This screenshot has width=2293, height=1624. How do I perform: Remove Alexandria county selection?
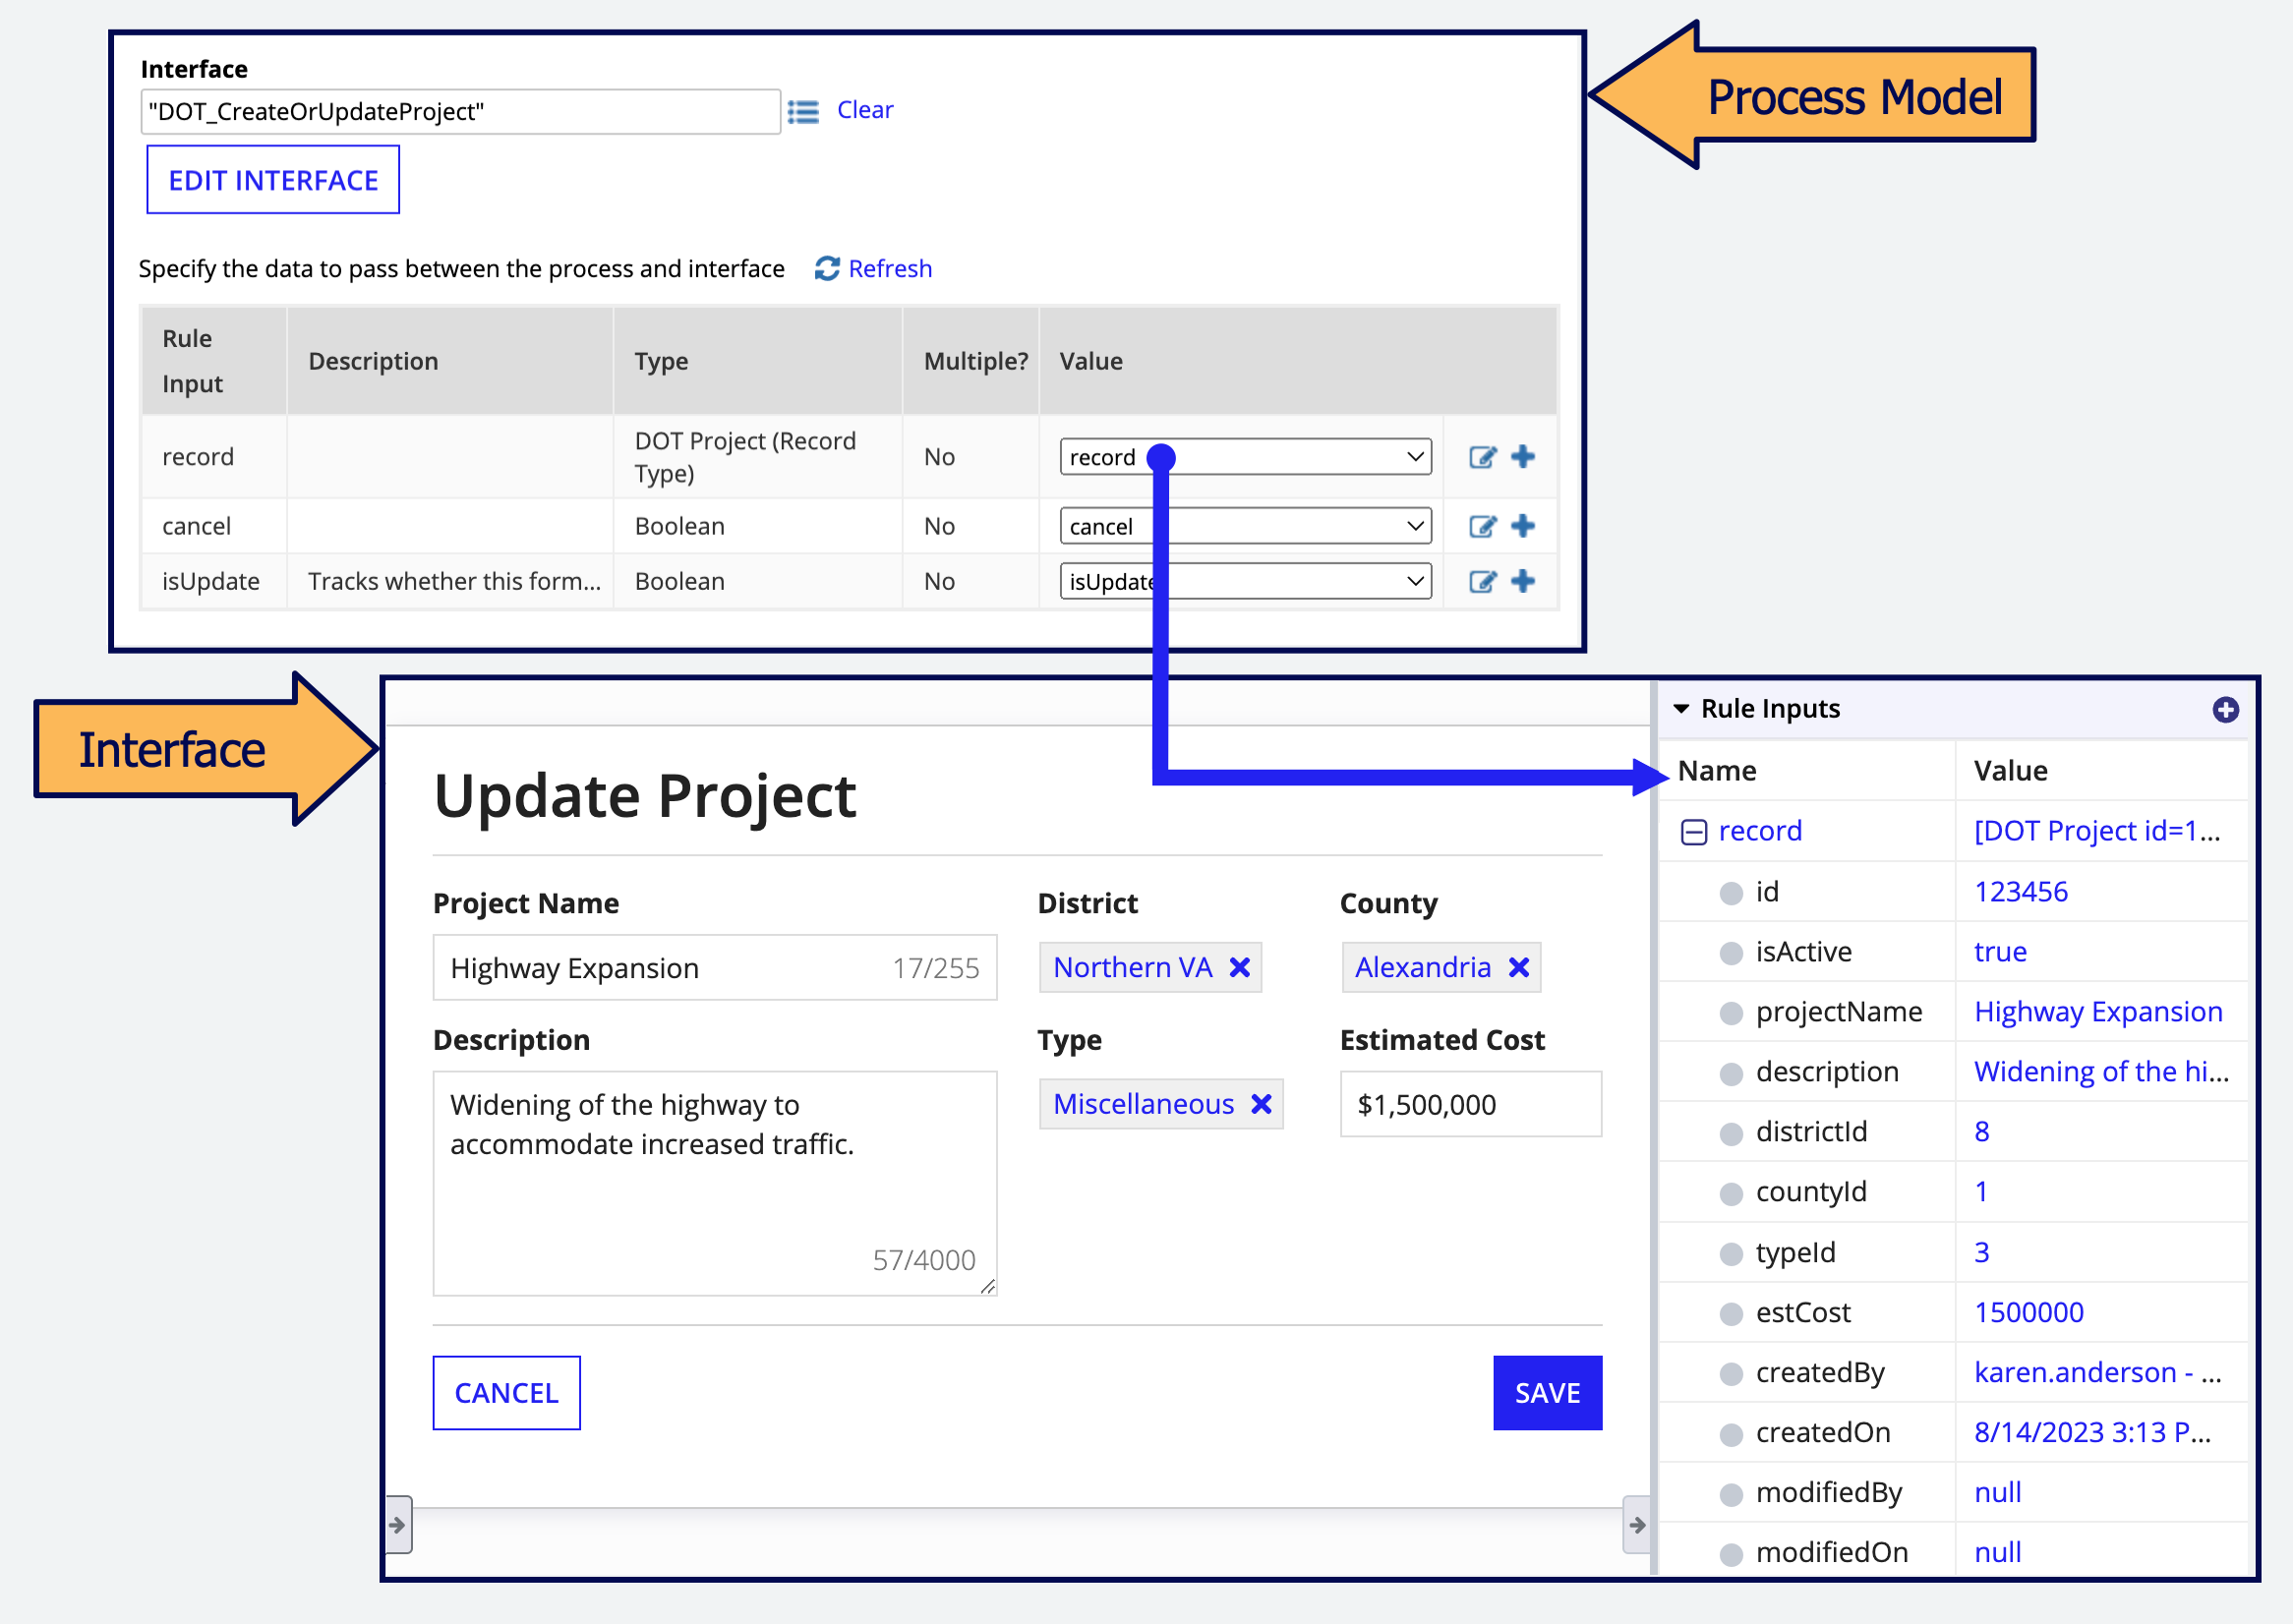(x=1519, y=967)
